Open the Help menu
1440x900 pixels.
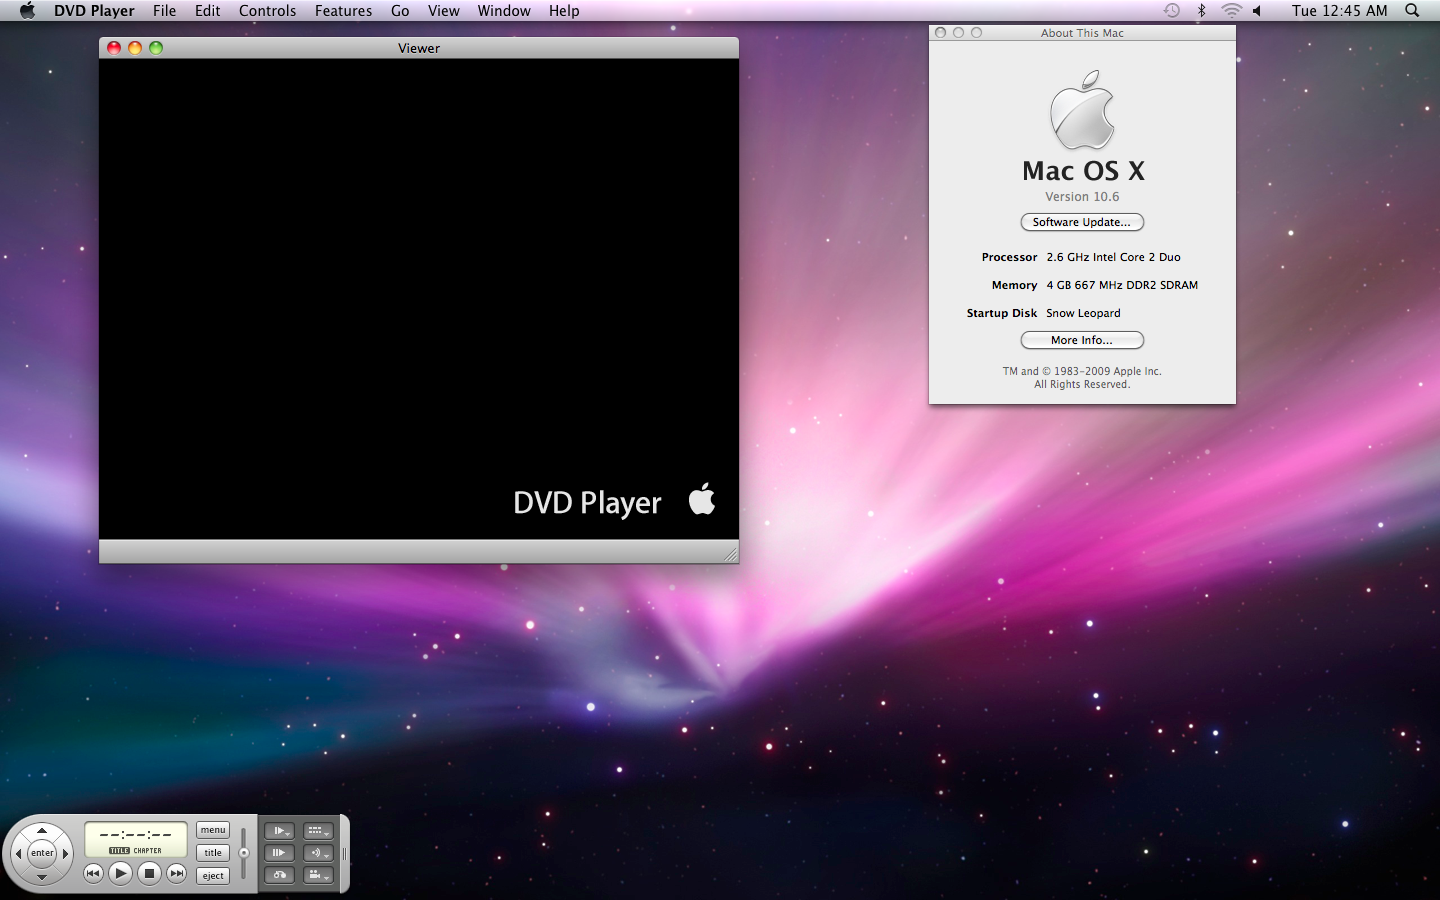pos(564,10)
